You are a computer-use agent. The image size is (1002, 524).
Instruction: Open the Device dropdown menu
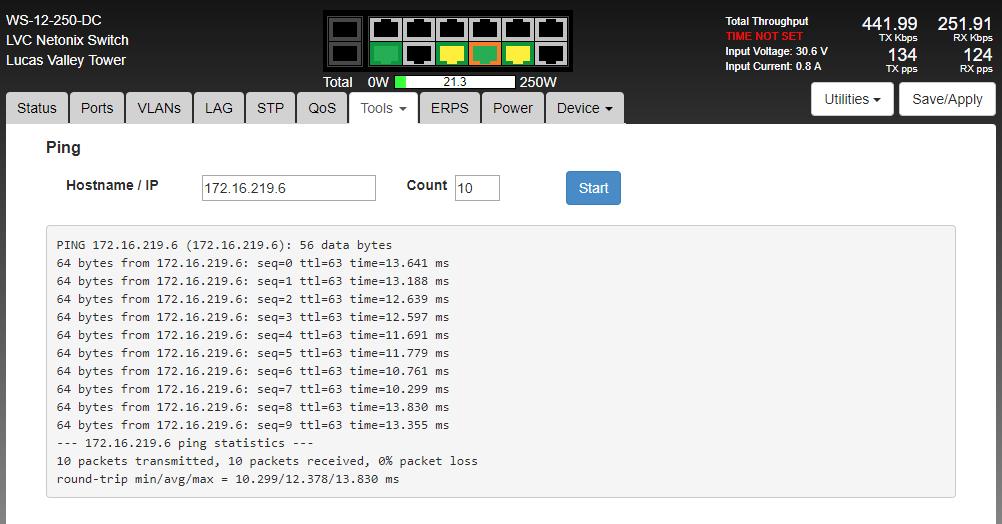coord(584,108)
